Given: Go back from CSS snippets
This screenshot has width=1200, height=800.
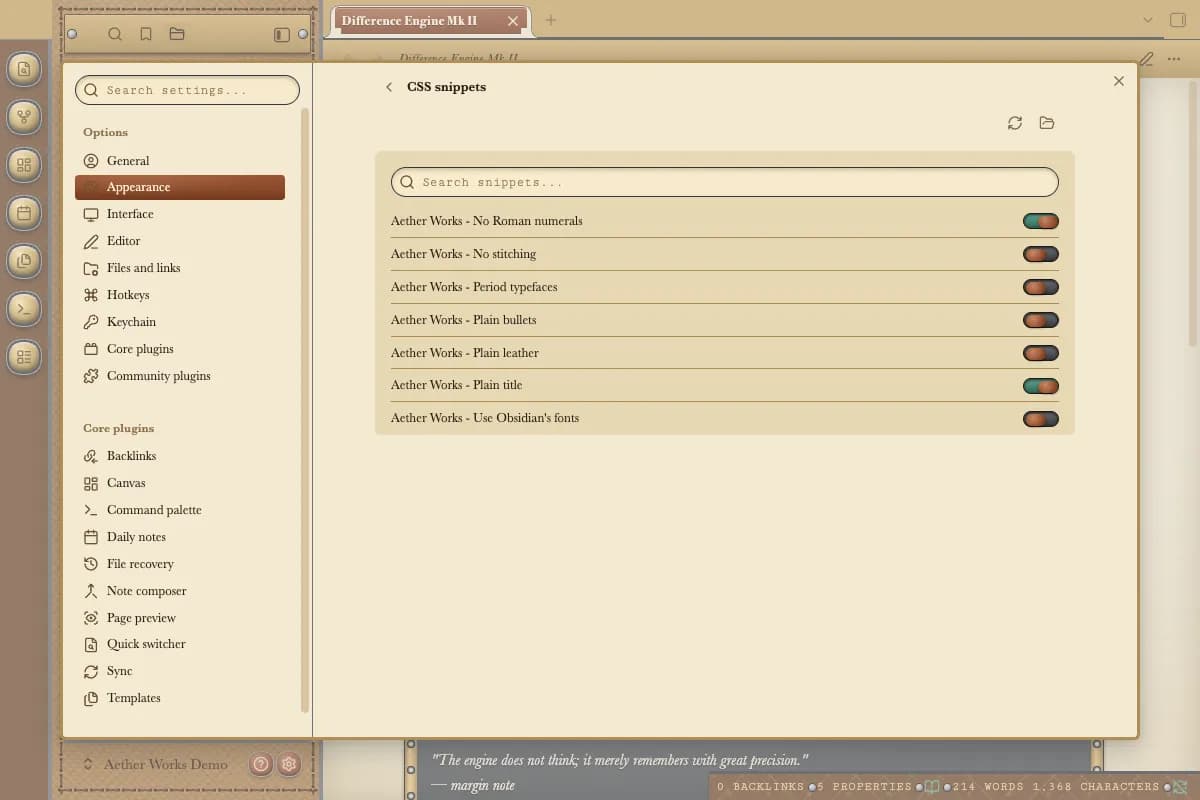Looking at the screenshot, I should [389, 87].
